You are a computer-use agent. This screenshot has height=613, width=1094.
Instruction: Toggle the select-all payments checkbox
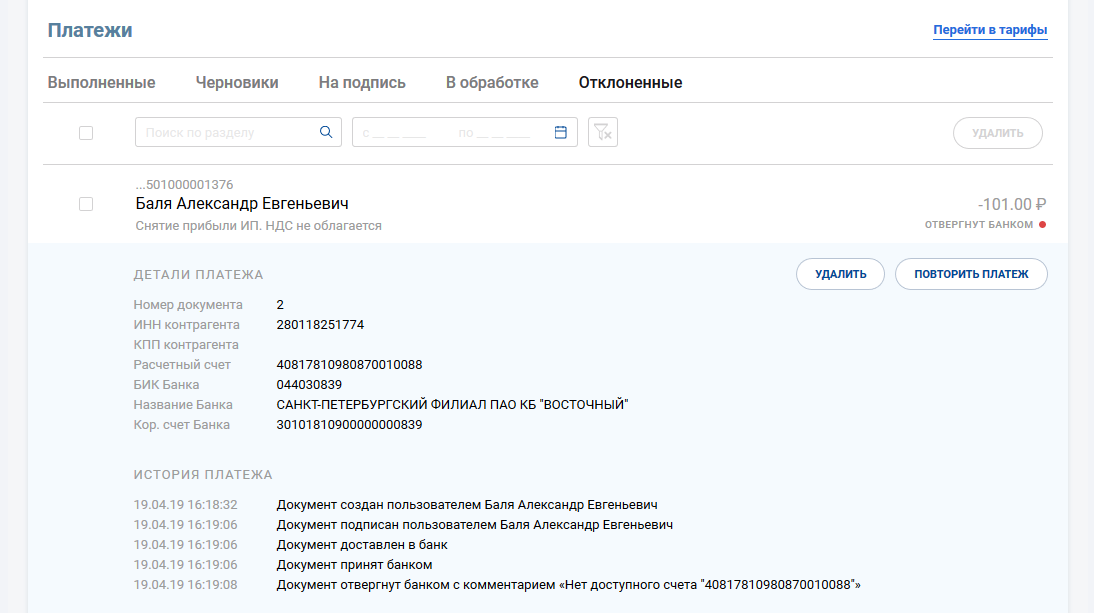[86, 133]
